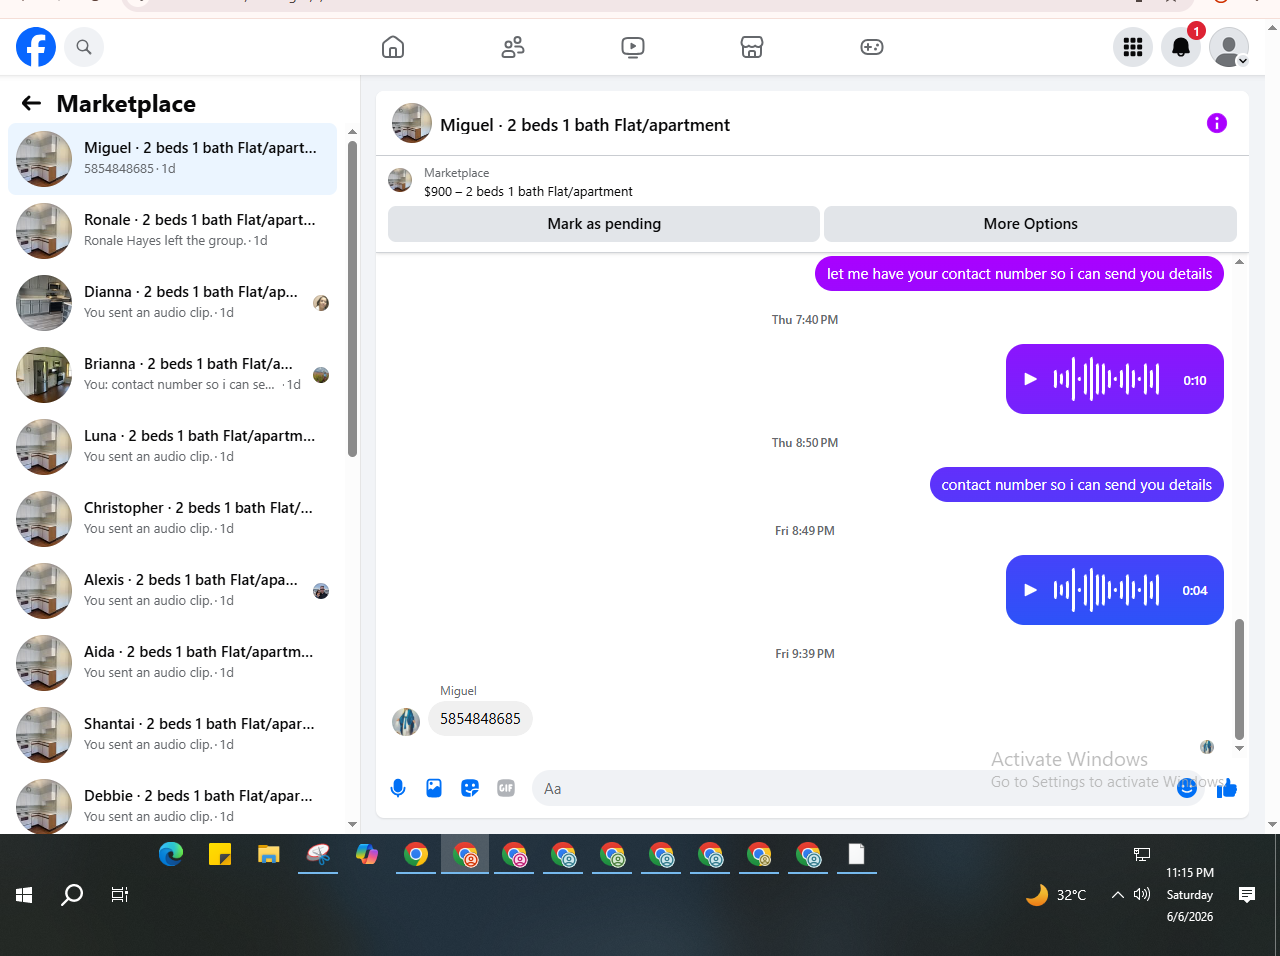The image size is (1280, 956).
Task: Open File Explorer from the taskbar
Action: (x=269, y=854)
